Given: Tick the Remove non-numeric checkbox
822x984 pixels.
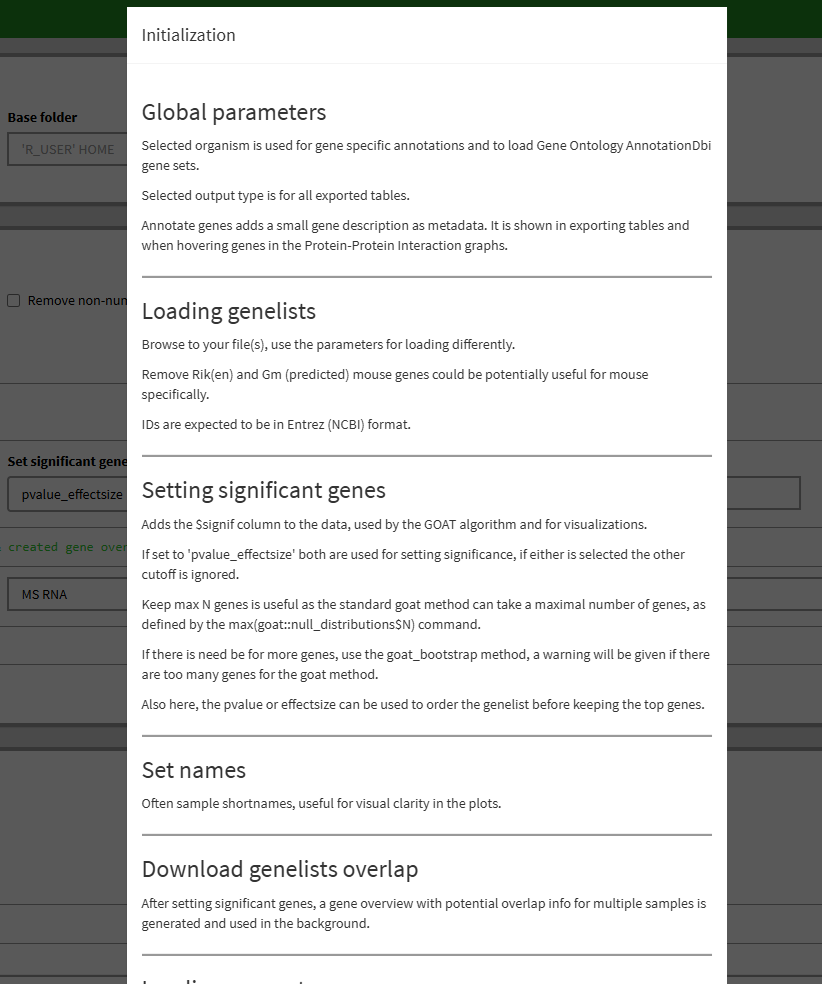Looking at the screenshot, I should pyautogui.click(x=14, y=300).
